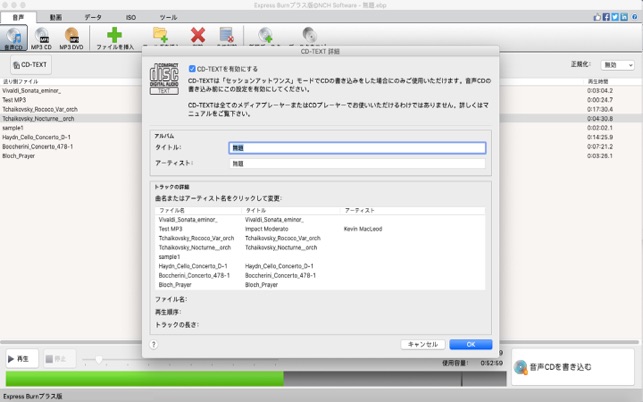This screenshot has height=402, width=643.
Task: Select Boccherini_Concerto_478-1 in the dialog ファイル名 column
Action: [x=194, y=276]
